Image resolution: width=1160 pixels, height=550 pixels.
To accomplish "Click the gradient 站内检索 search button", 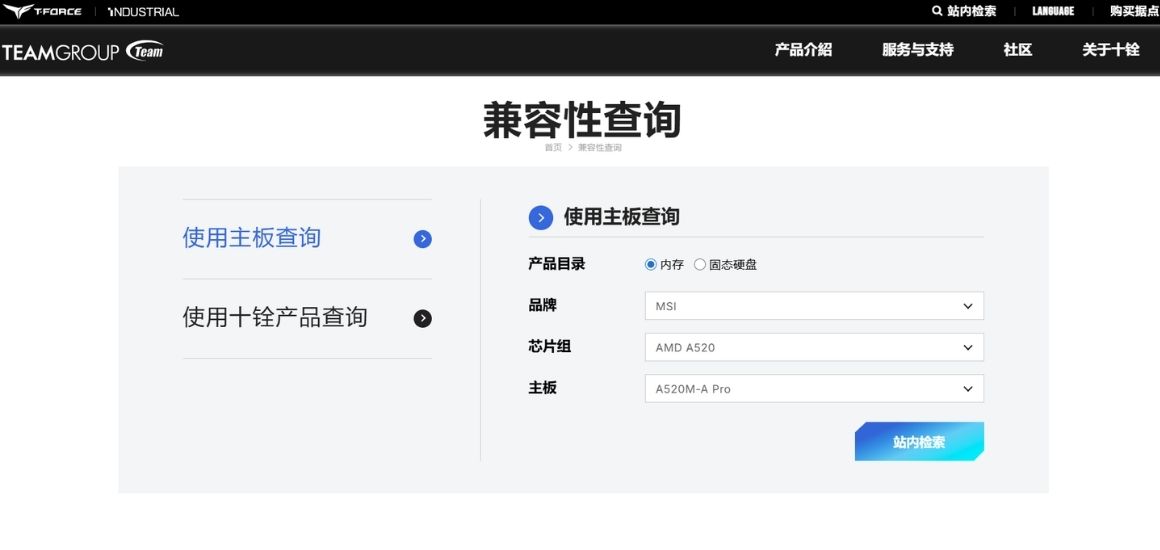I will pyautogui.click(x=919, y=442).
